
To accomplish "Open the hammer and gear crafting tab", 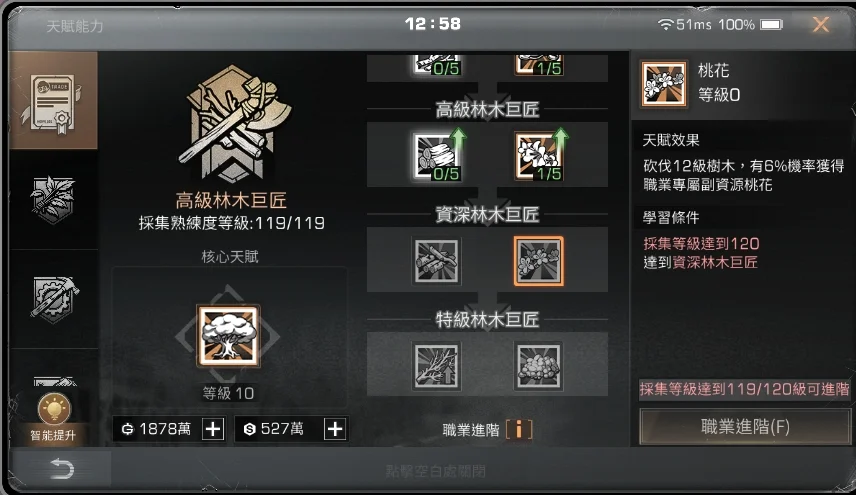I will pos(53,299).
